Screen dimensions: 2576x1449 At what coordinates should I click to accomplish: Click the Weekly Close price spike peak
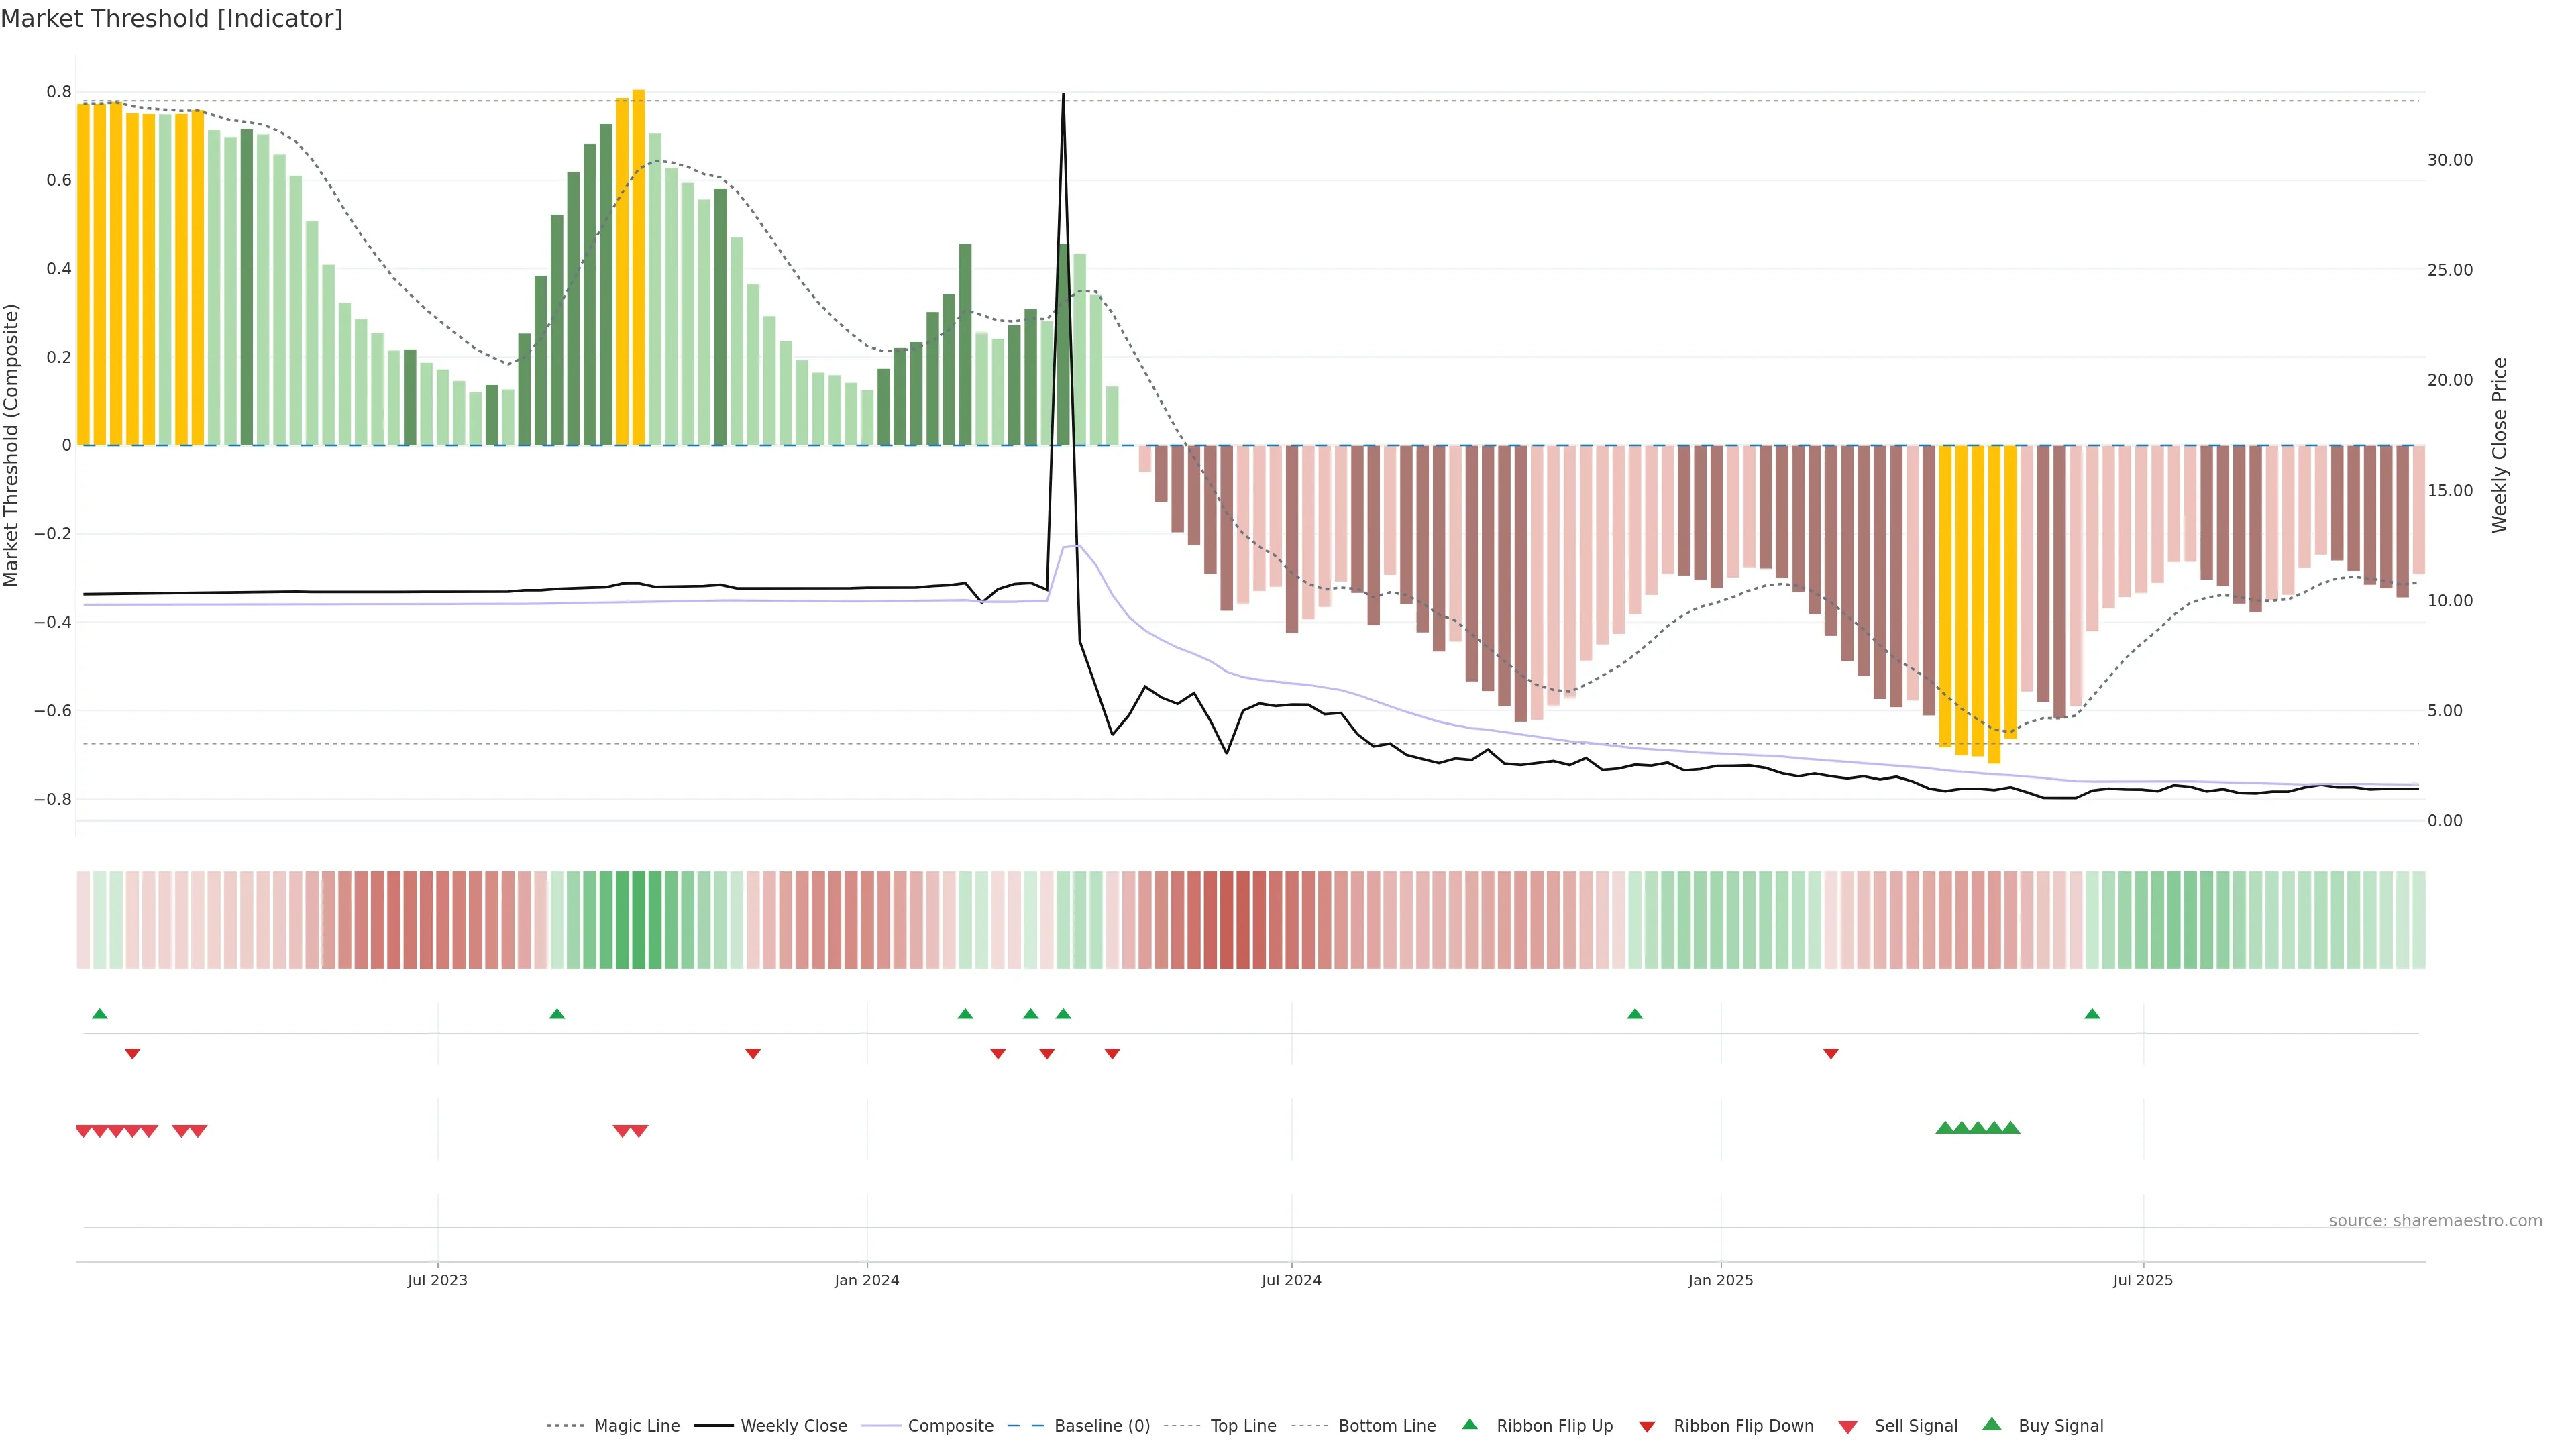click(x=1063, y=96)
